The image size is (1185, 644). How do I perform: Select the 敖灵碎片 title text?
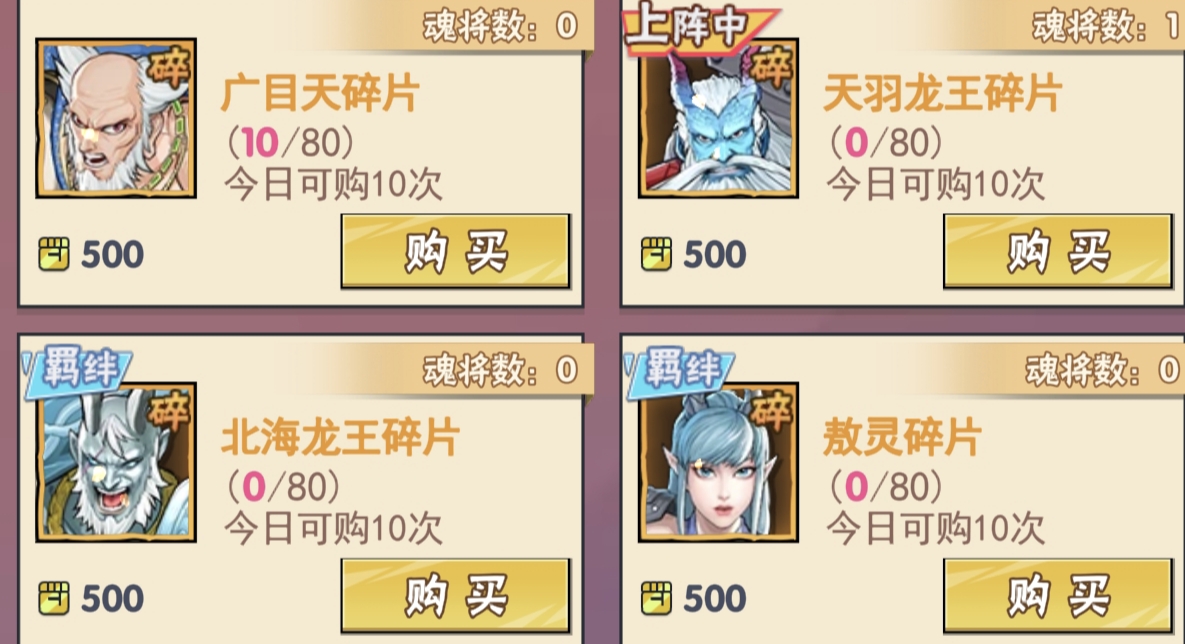coord(901,438)
